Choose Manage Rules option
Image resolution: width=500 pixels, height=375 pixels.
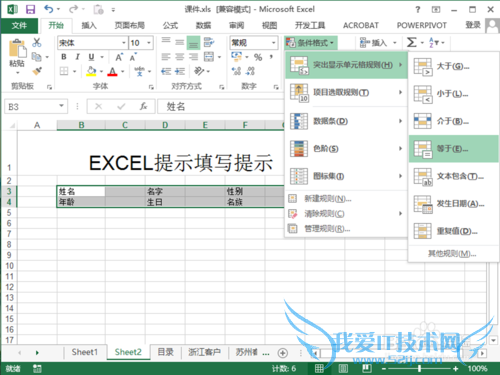point(346,229)
